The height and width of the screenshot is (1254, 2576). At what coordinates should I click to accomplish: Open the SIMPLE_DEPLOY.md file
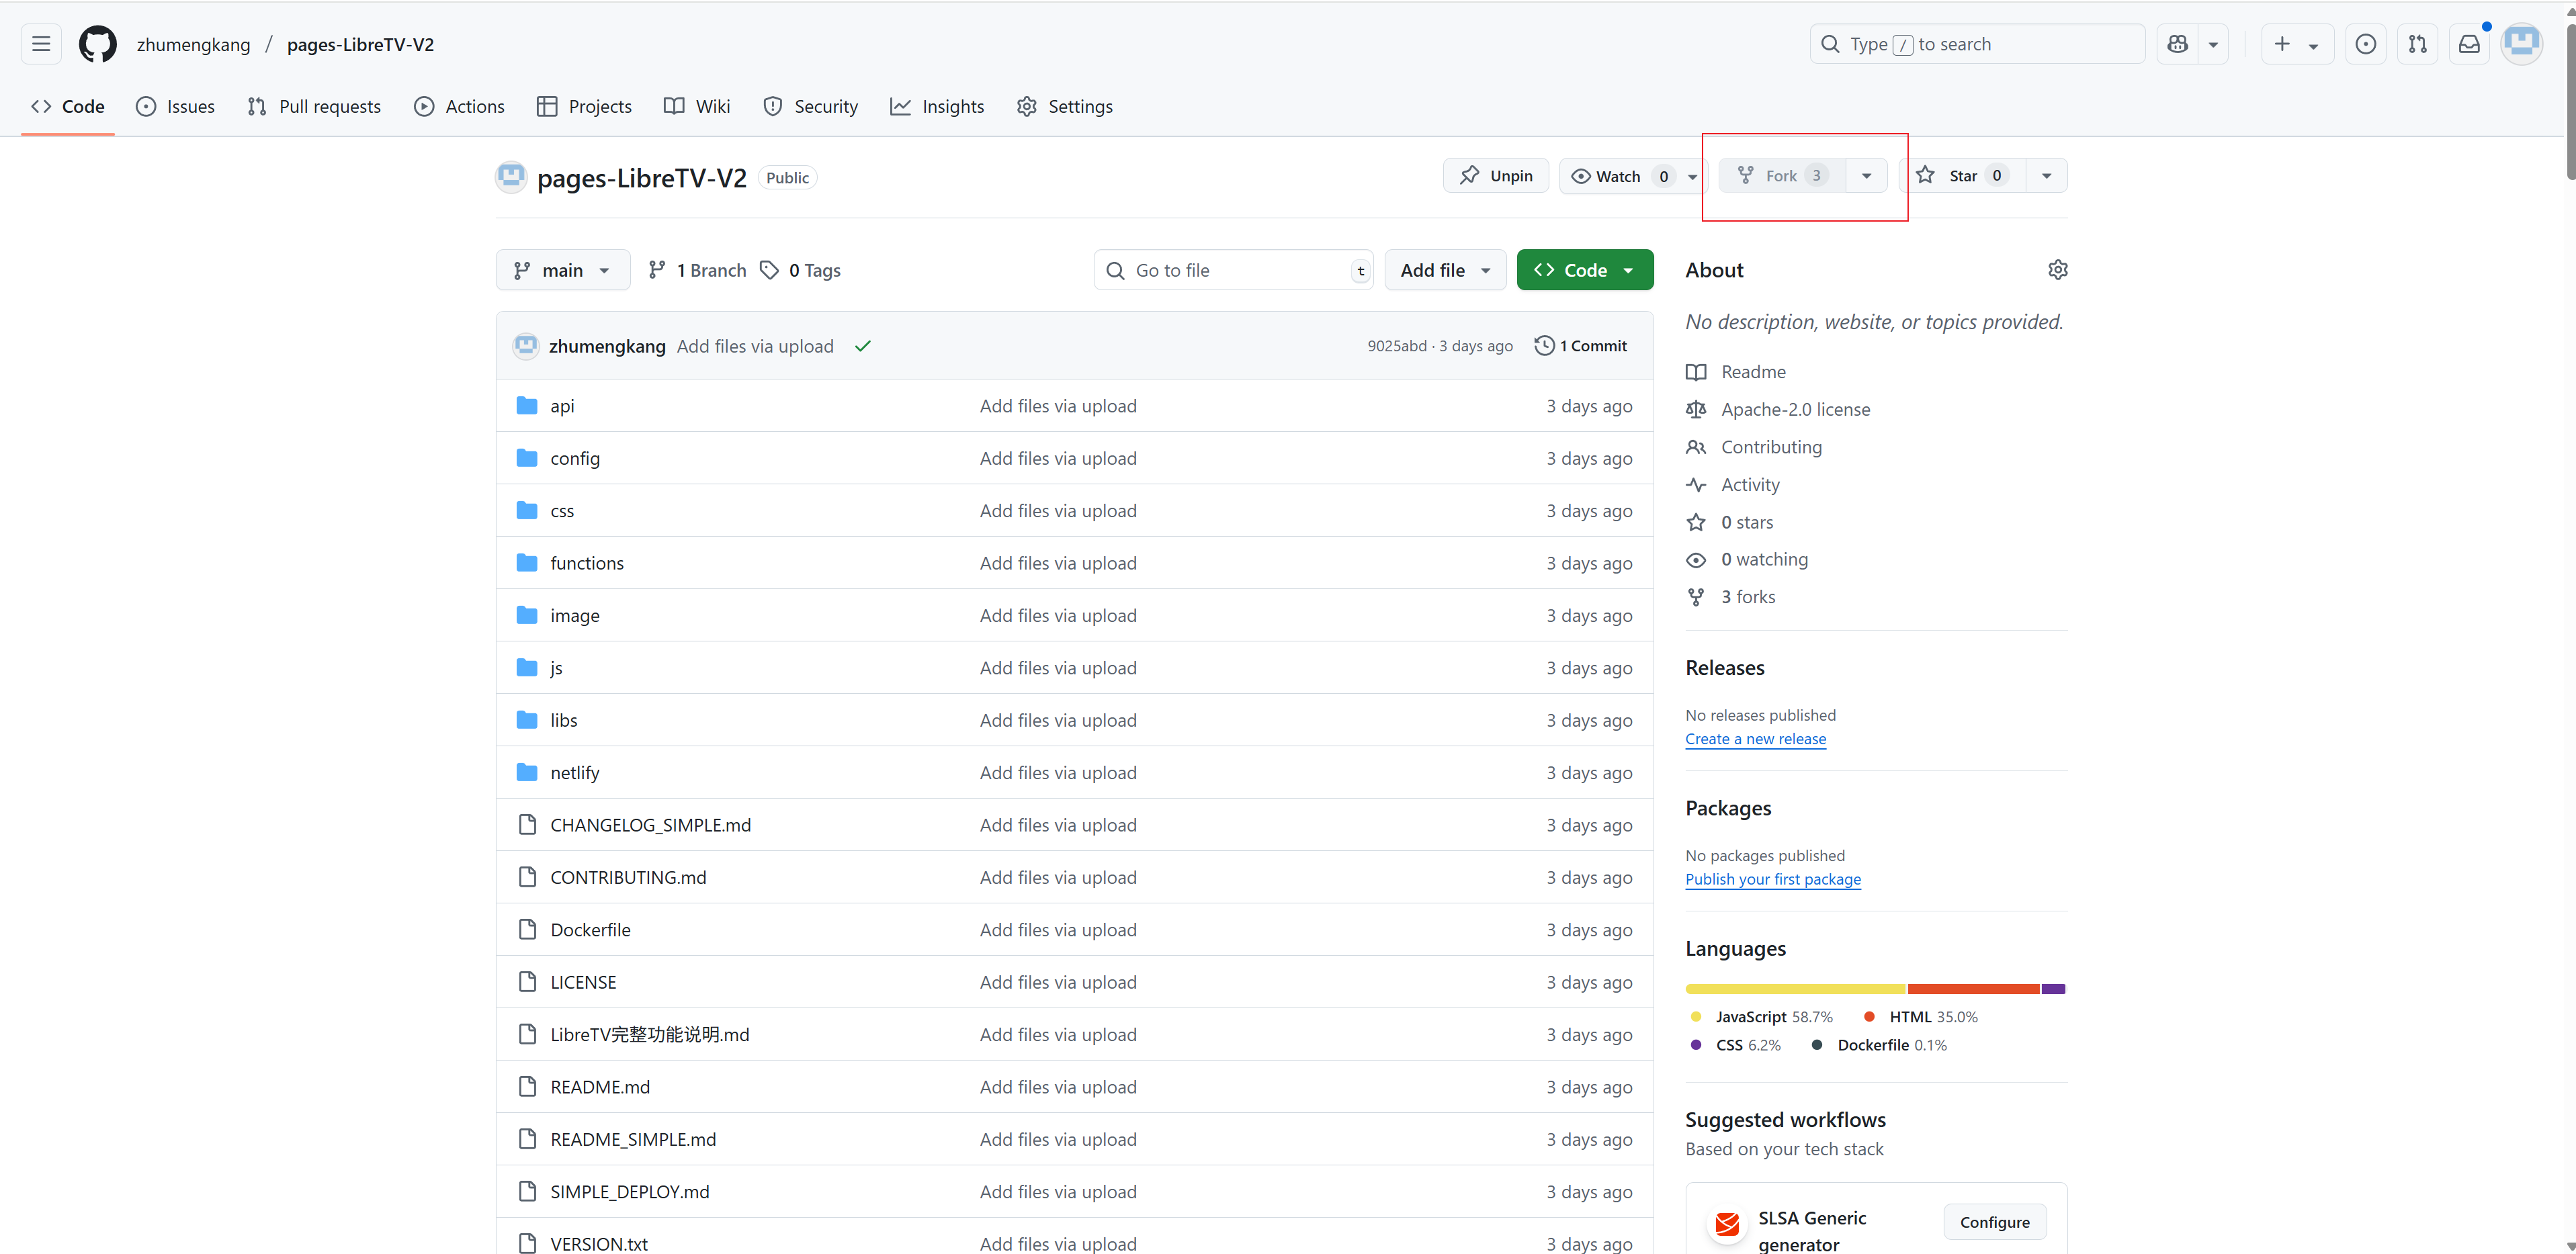(629, 1192)
